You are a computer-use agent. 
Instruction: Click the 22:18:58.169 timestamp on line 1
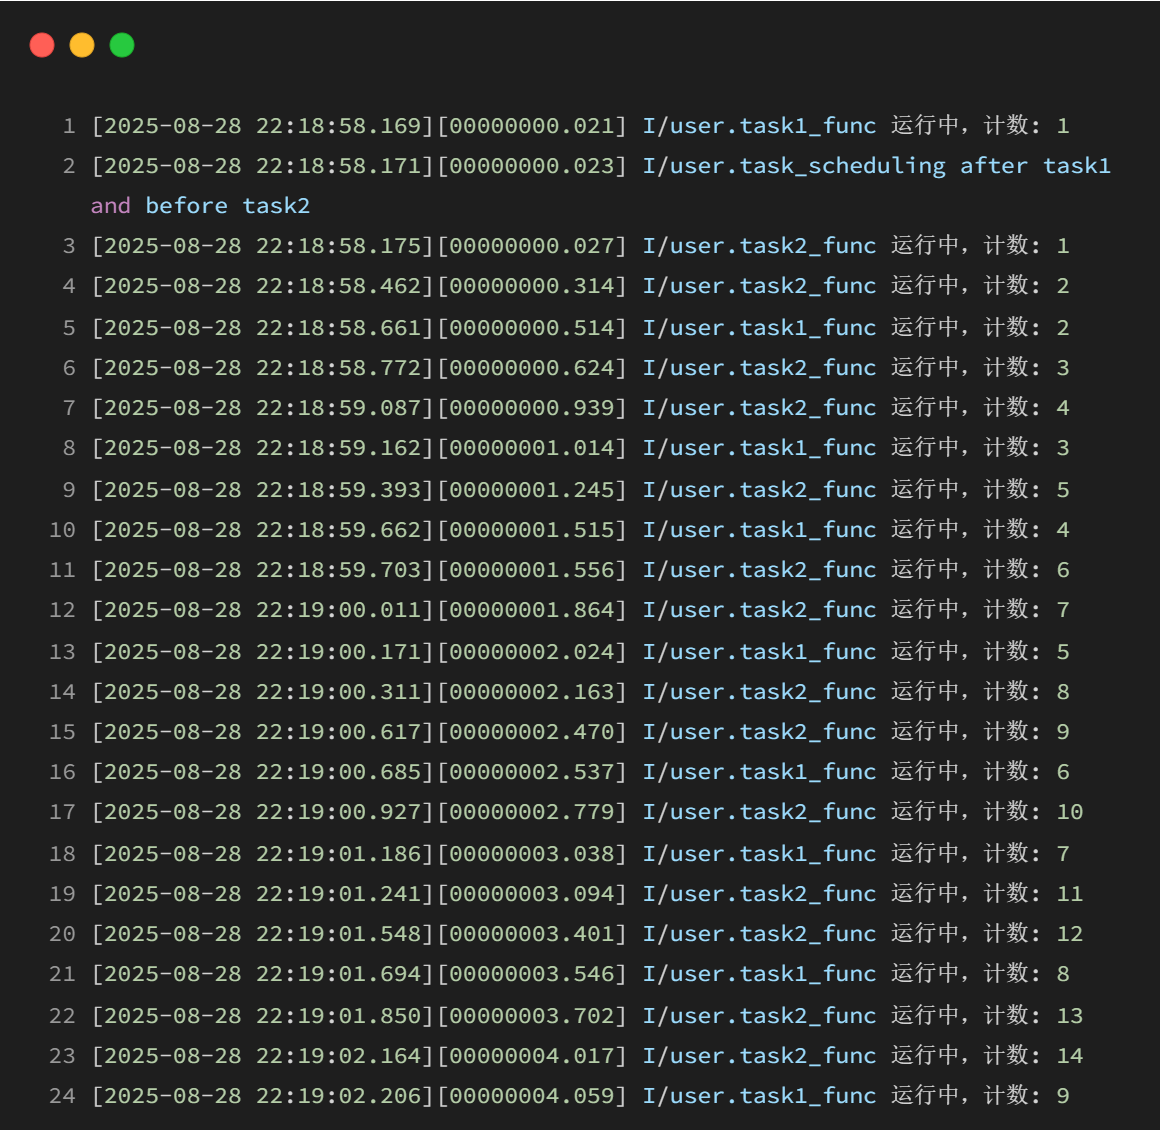coord(338,126)
